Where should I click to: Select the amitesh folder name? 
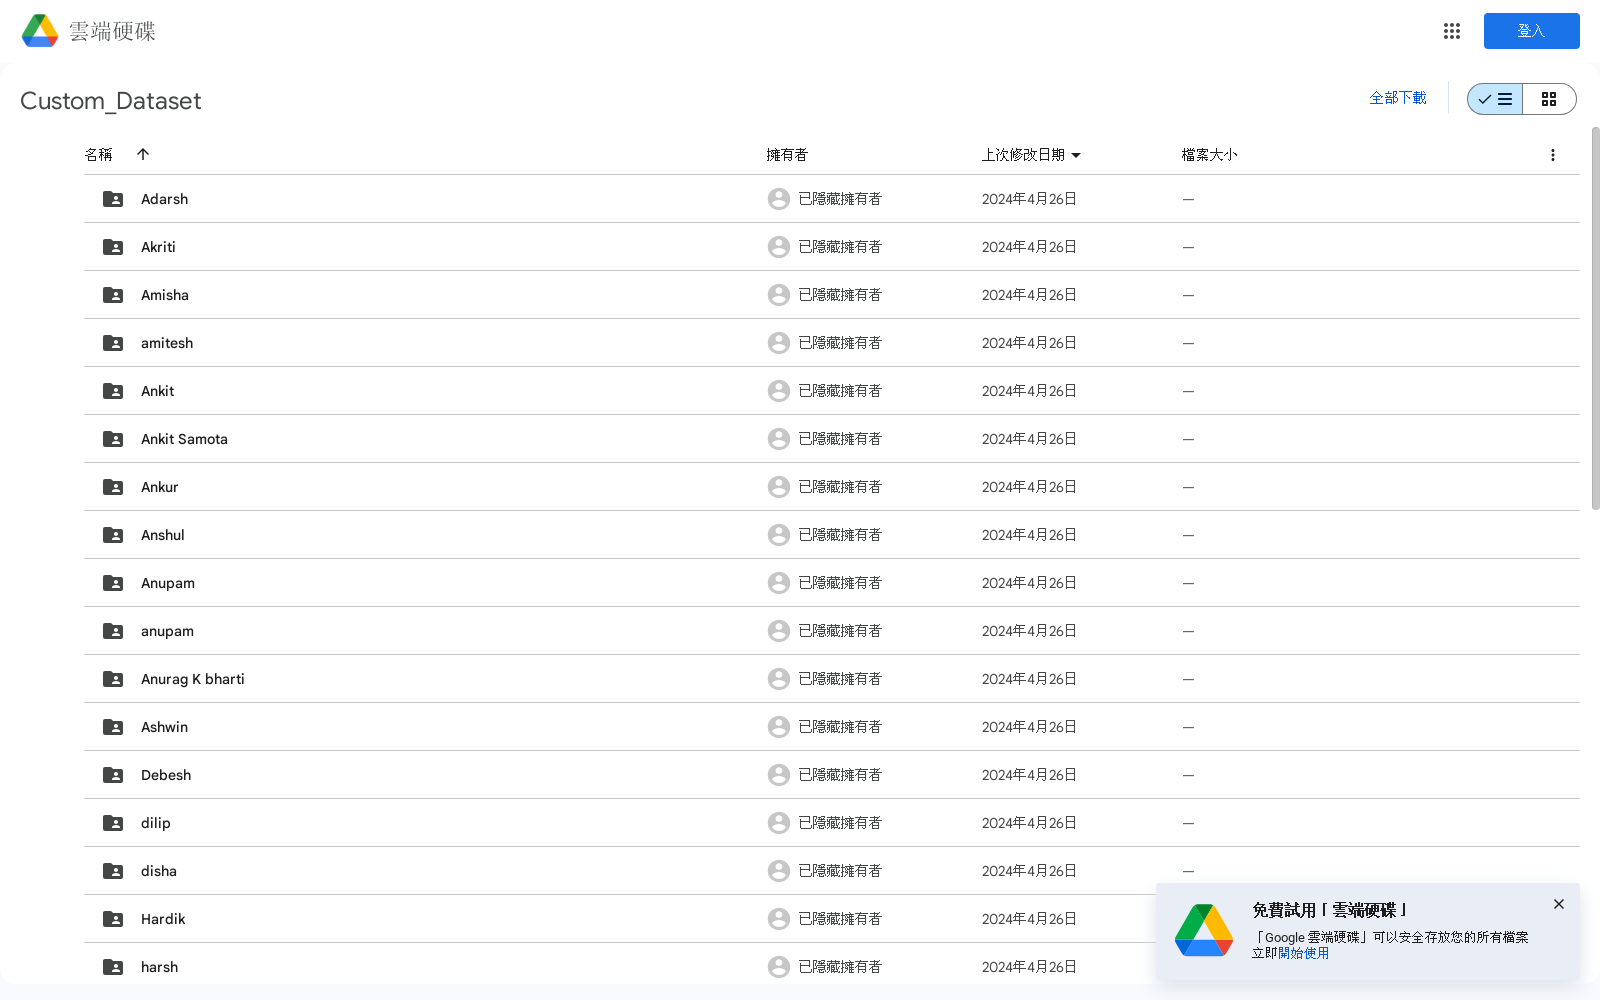tap(167, 343)
